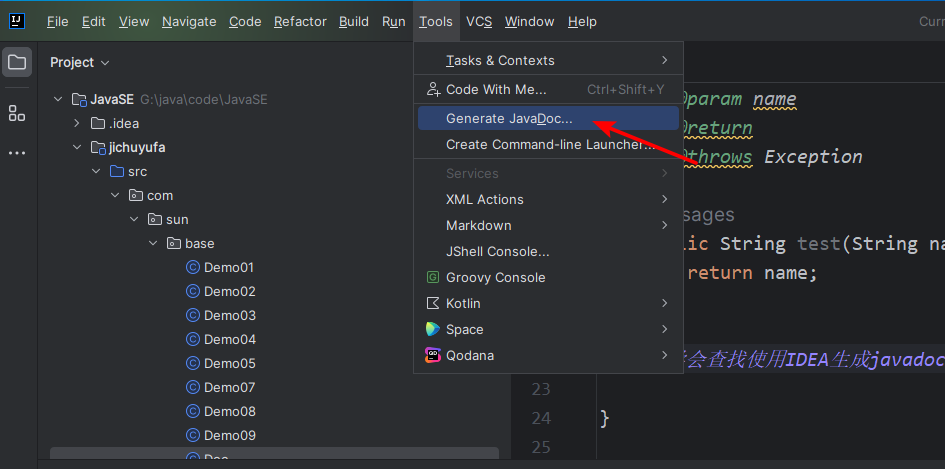Click the Kotlin logo icon
945x469 pixels.
tap(433, 303)
